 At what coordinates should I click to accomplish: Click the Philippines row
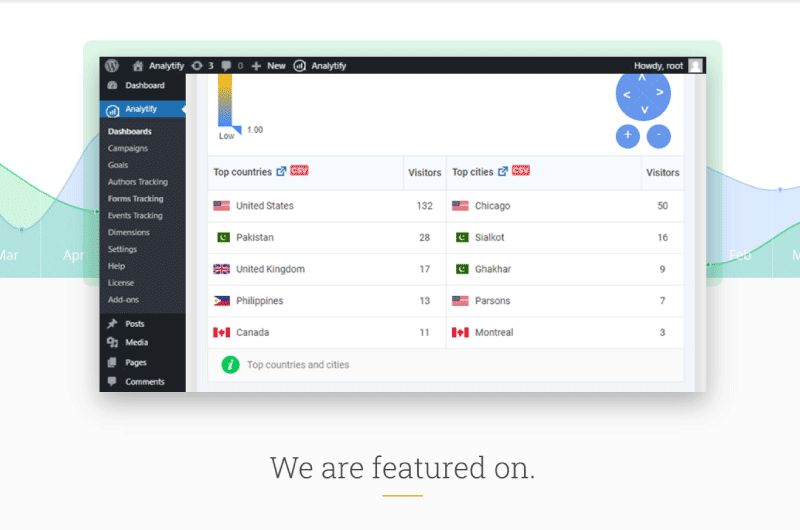[x=327, y=301]
